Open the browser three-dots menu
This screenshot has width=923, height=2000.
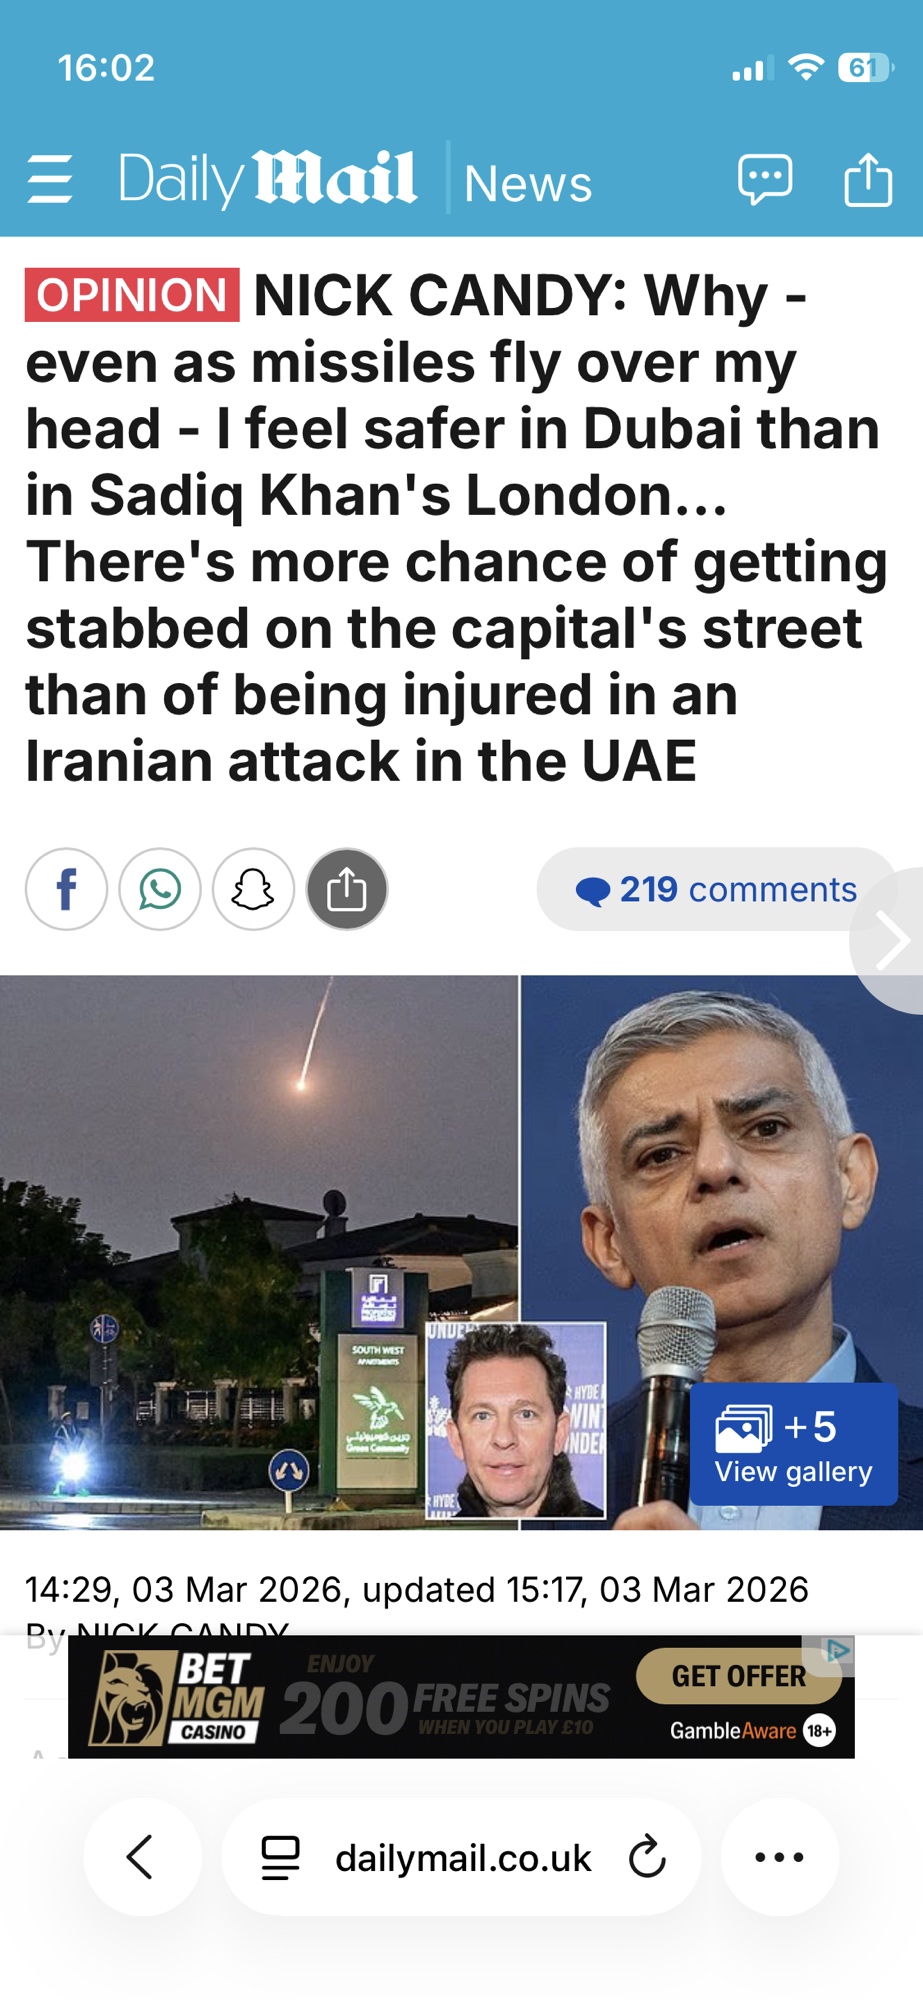pos(779,1857)
